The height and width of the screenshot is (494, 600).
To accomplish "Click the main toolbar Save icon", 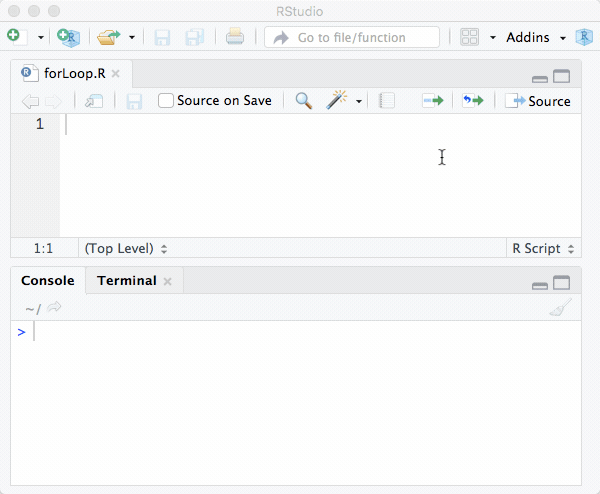I will 162,38.
